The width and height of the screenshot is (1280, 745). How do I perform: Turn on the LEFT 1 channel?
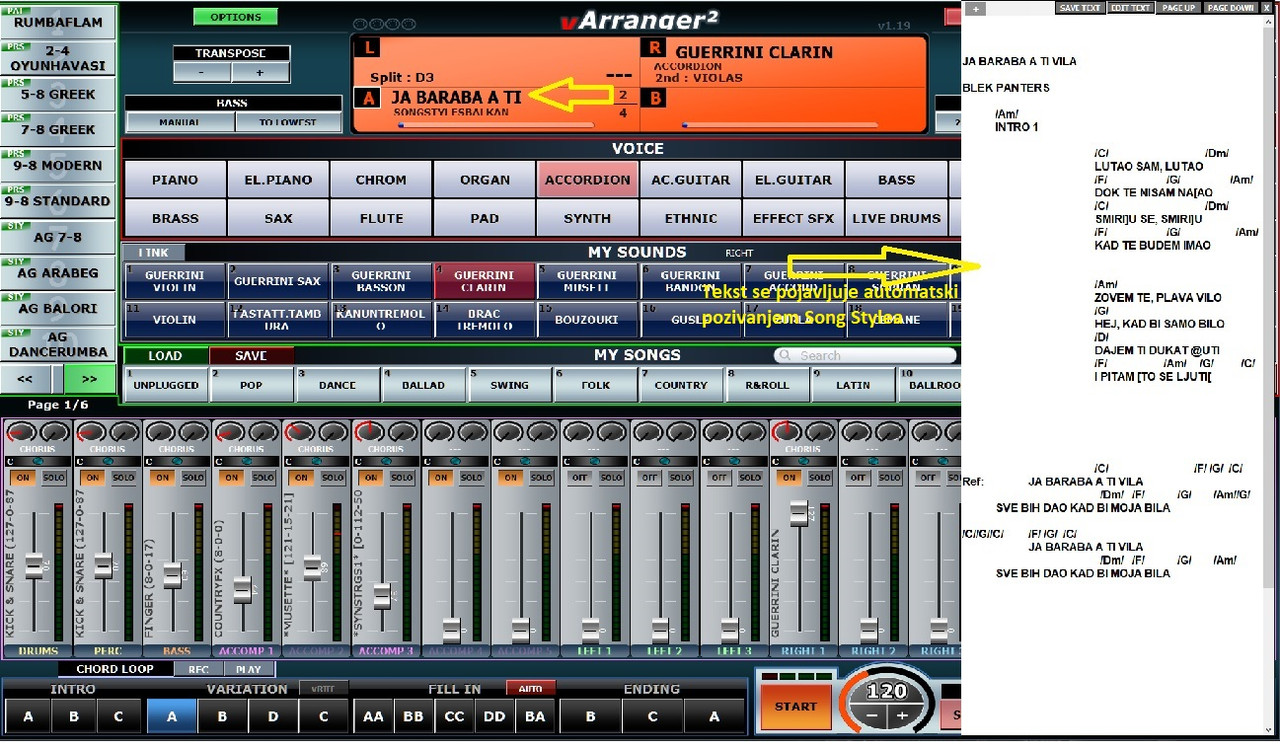pyautogui.click(x=580, y=478)
